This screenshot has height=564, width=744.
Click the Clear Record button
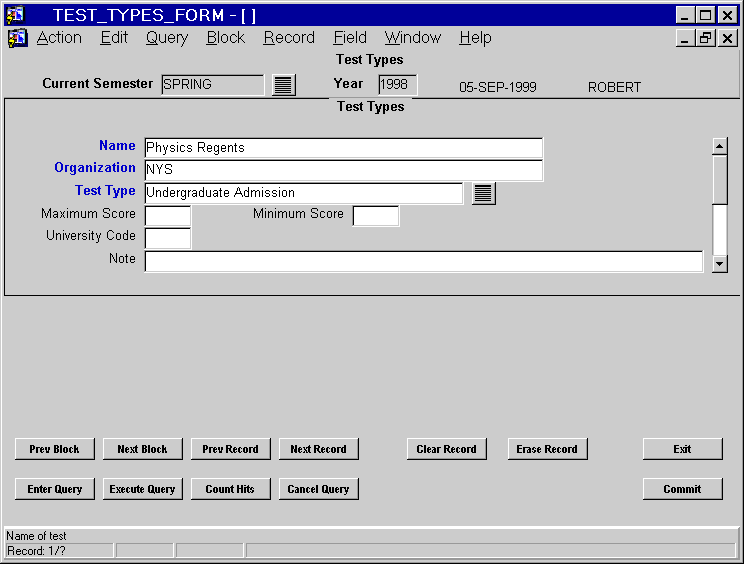[x=446, y=449]
